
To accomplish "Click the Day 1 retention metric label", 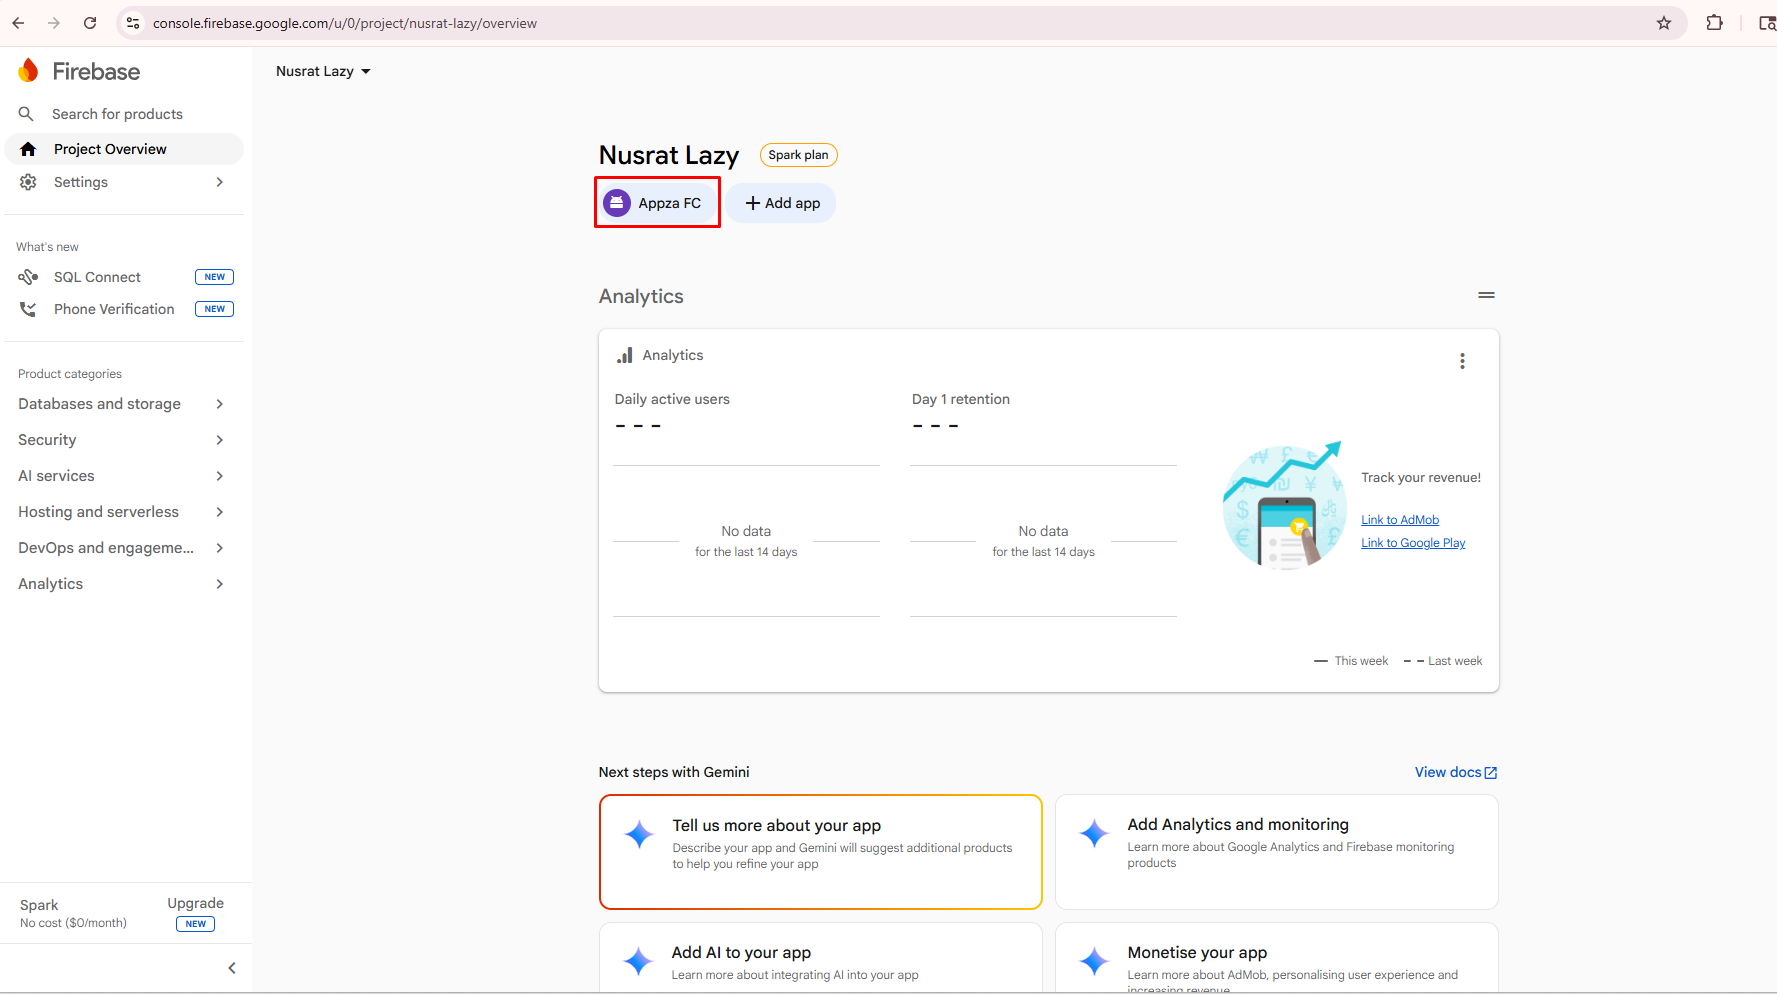I will pyautogui.click(x=961, y=399).
